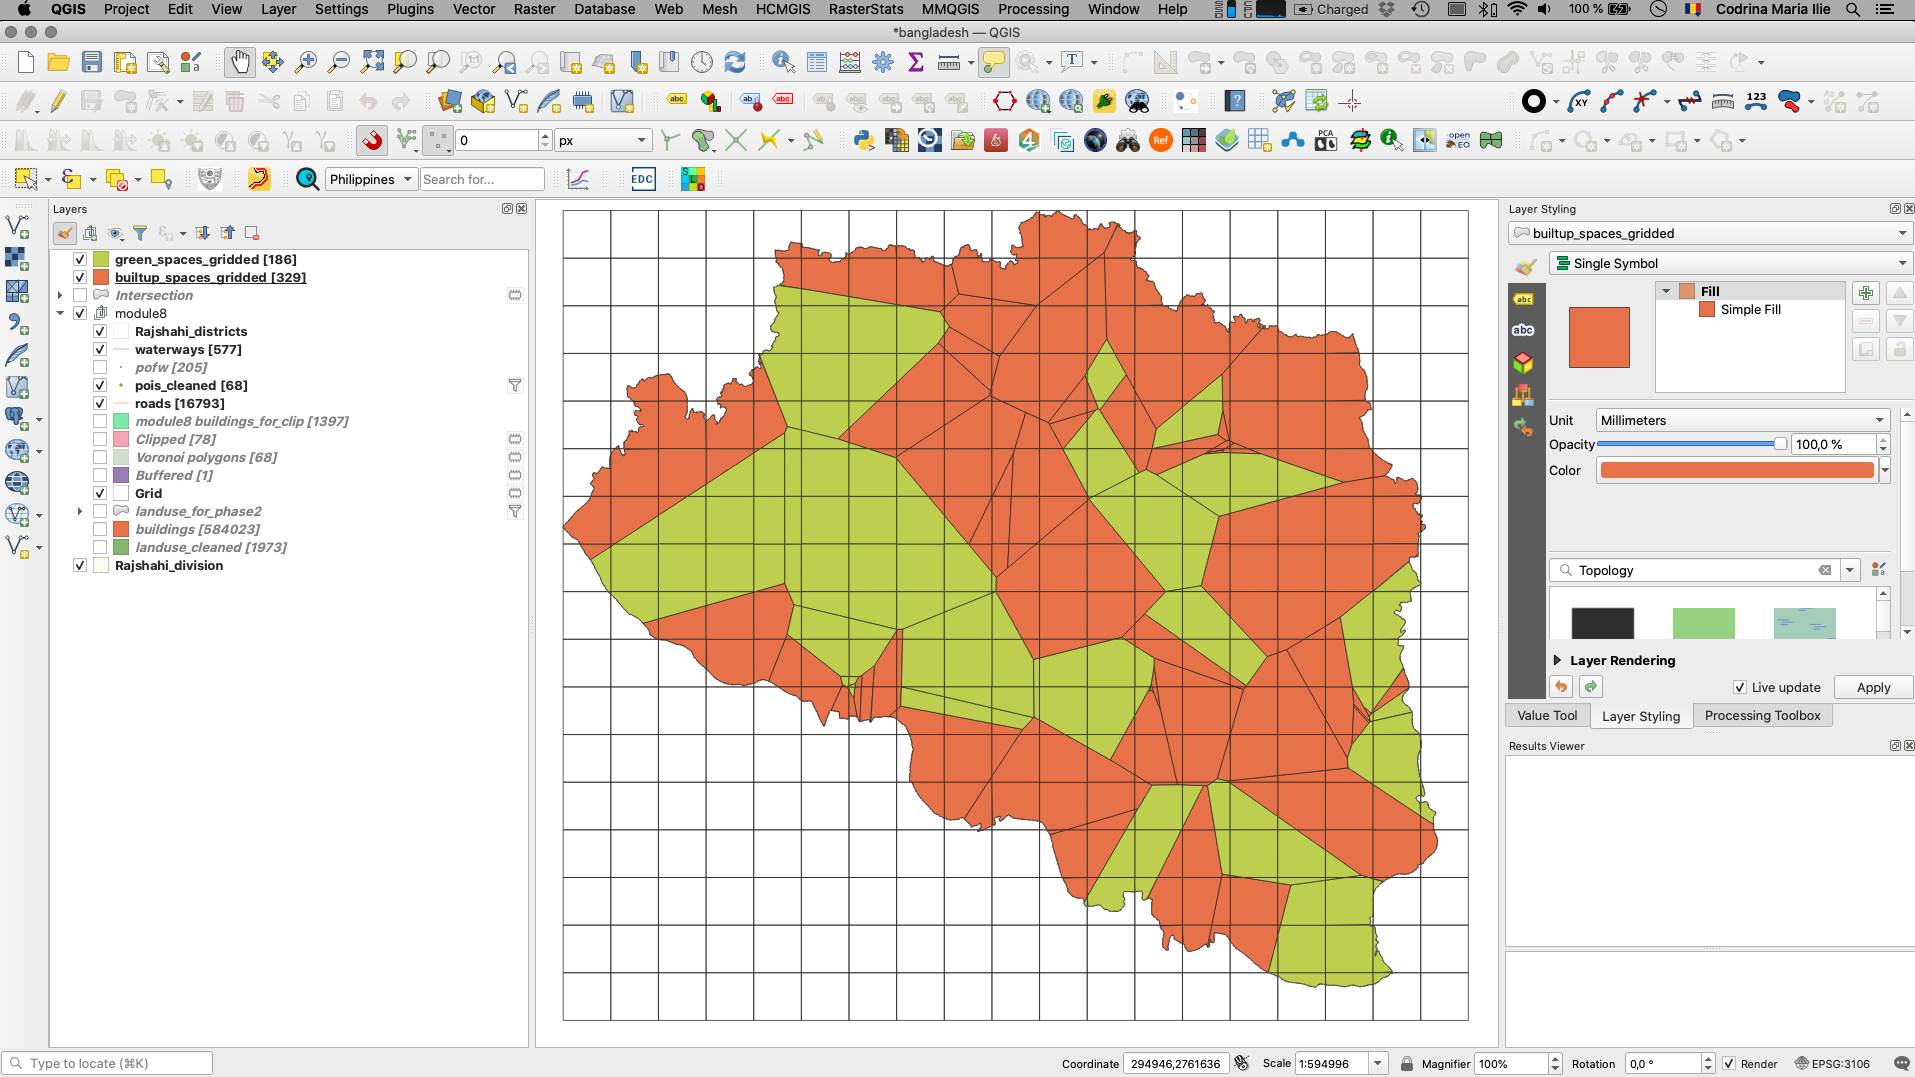Click the Zoom Out magnifier tool
Image resolution: width=1915 pixels, height=1077 pixels.
[x=339, y=63]
